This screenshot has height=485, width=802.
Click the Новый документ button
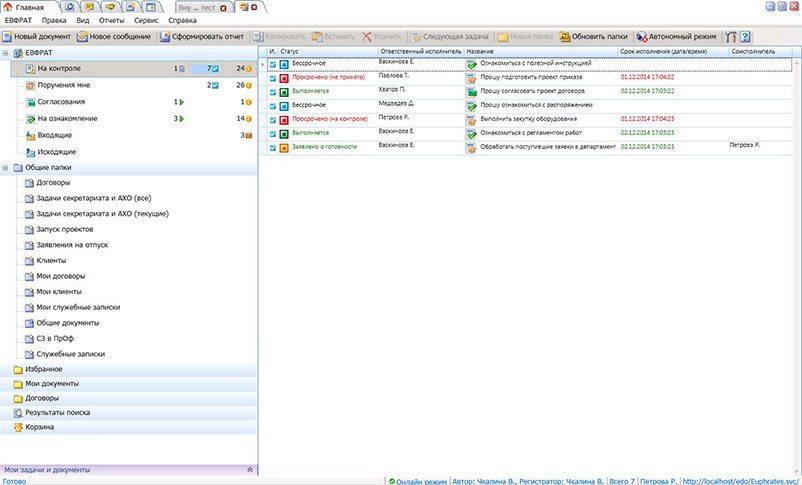coord(37,37)
